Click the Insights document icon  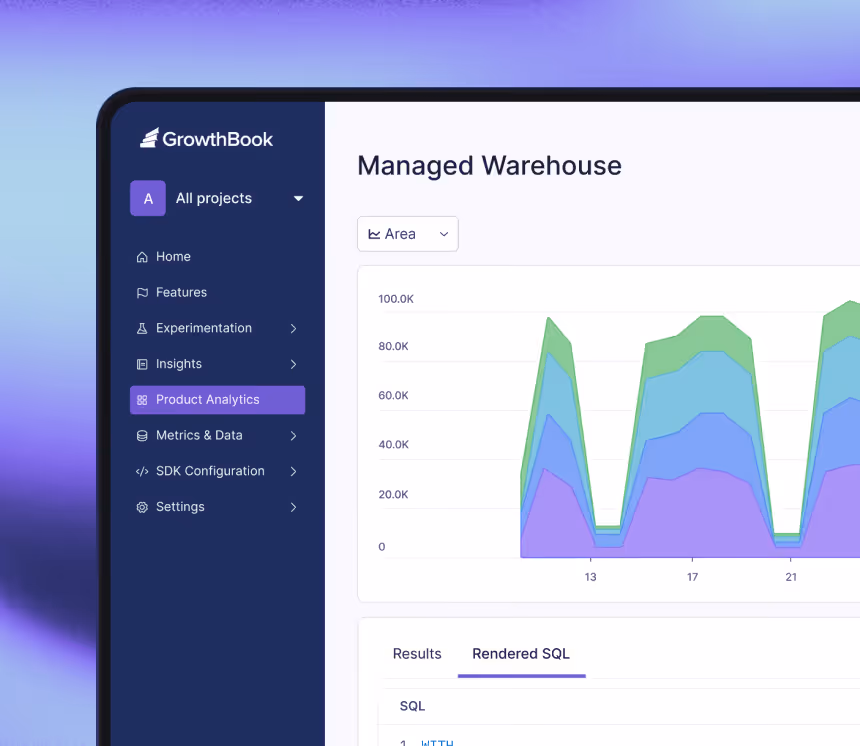[x=142, y=364]
